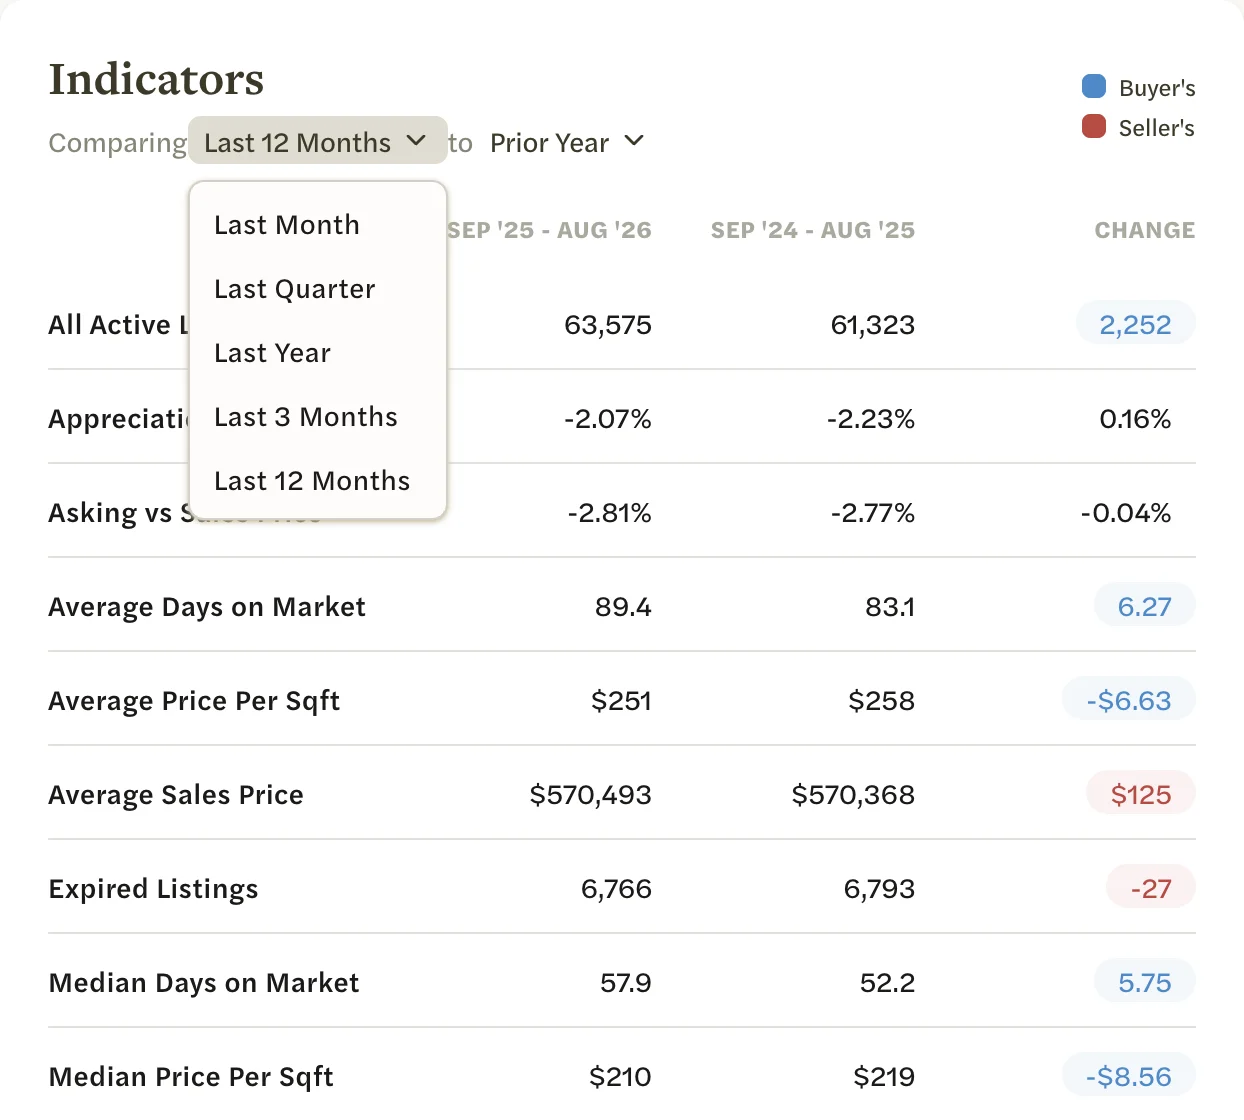Image resolution: width=1244 pixels, height=1120 pixels.
Task: Click the $219 median price per sqft
Action: click(884, 1077)
